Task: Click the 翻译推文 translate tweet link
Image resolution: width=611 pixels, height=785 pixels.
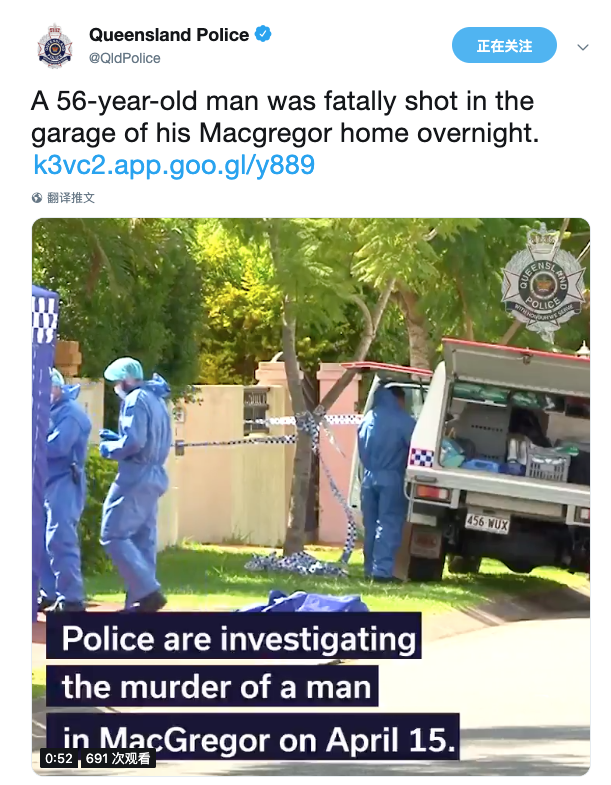Action: pos(71,198)
